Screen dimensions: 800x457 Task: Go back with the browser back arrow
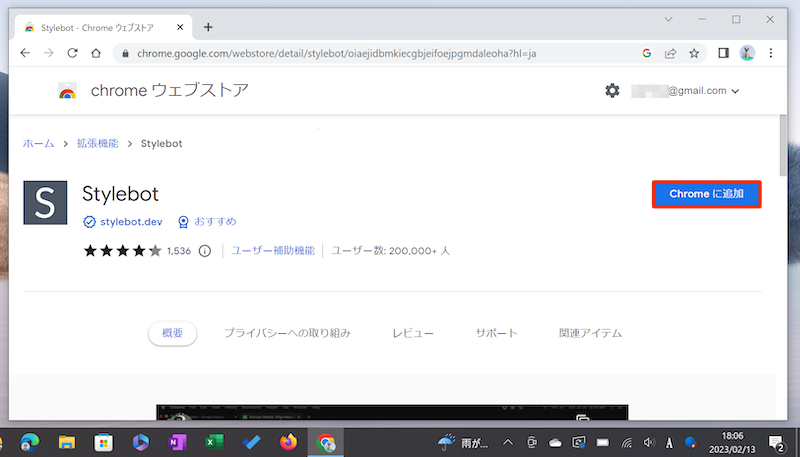pos(24,53)
